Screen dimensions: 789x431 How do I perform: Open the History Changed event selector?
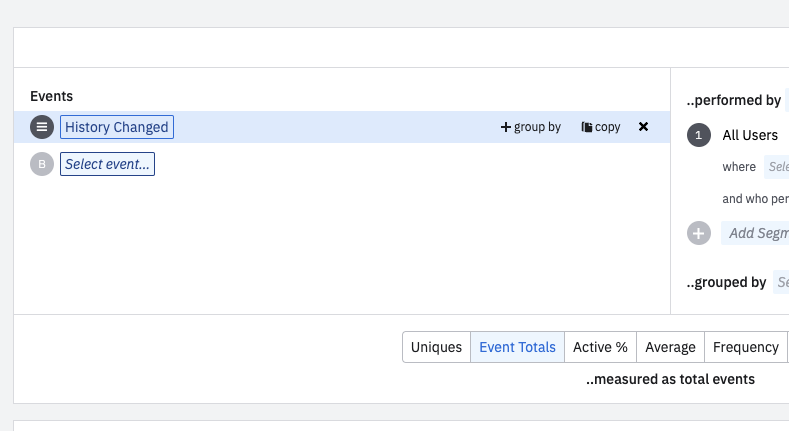click(x=116, y=127)
